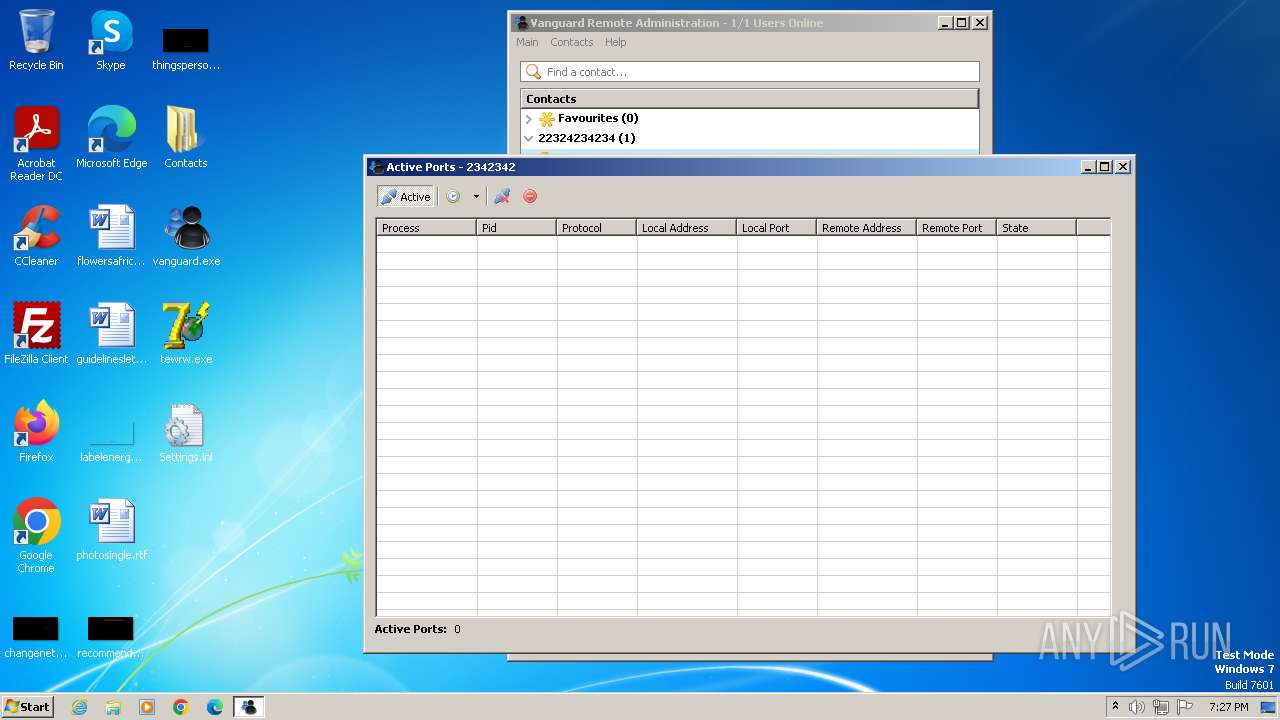Open the Contacts menu in Vanguard window
The width and height of the screenshot is (1280, 720).
(571, 42)
